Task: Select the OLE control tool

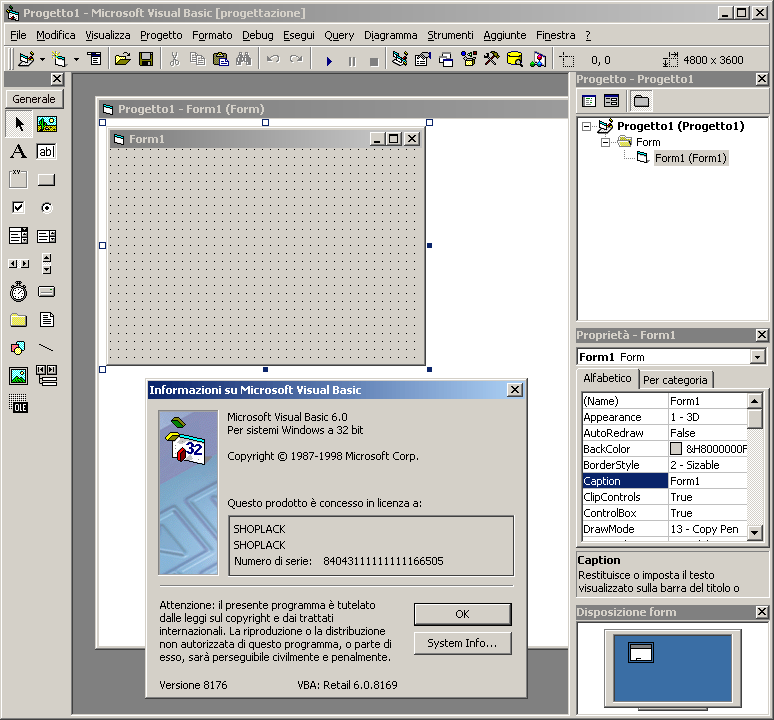Action: [19, 404]
